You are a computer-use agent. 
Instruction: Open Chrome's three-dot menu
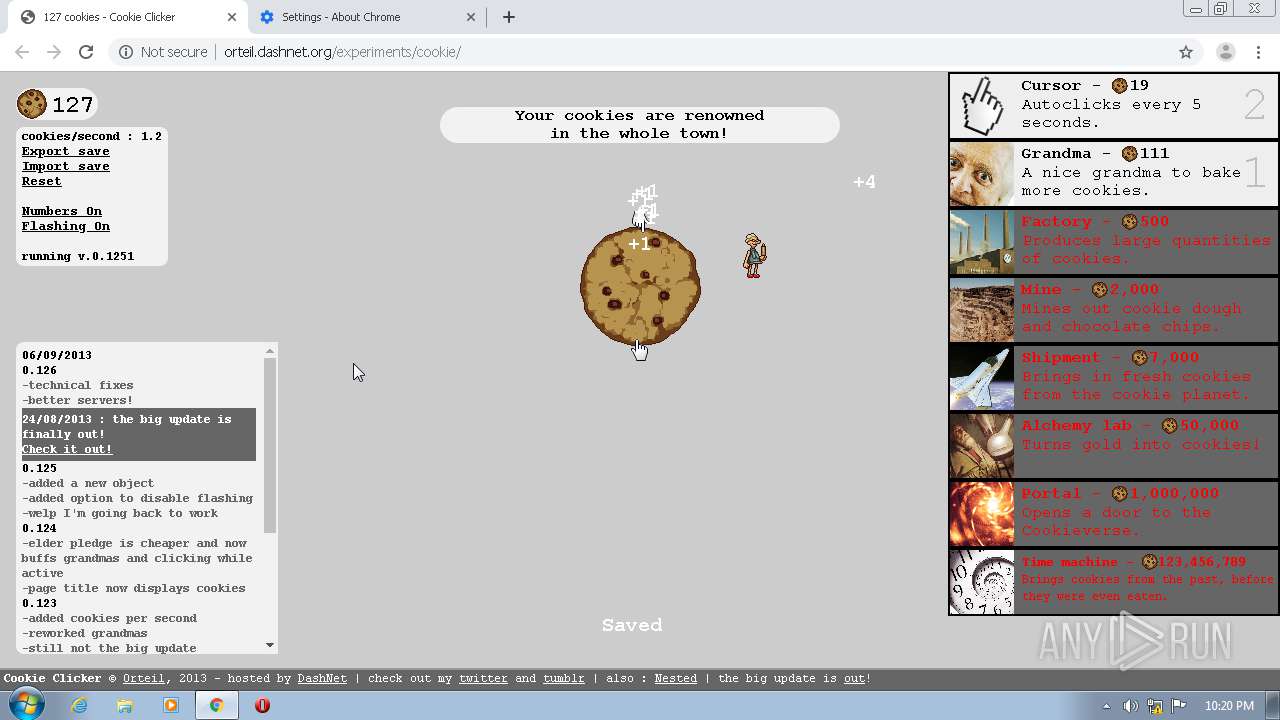1257,52
